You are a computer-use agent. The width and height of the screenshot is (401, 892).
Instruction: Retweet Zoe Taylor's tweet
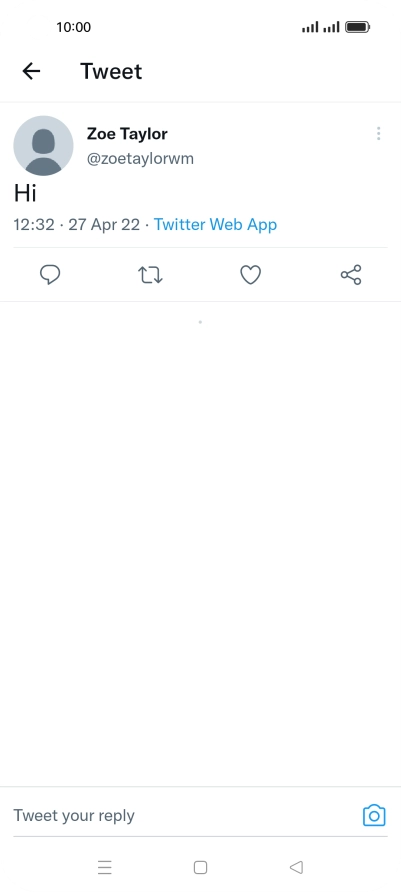[150, 275]
